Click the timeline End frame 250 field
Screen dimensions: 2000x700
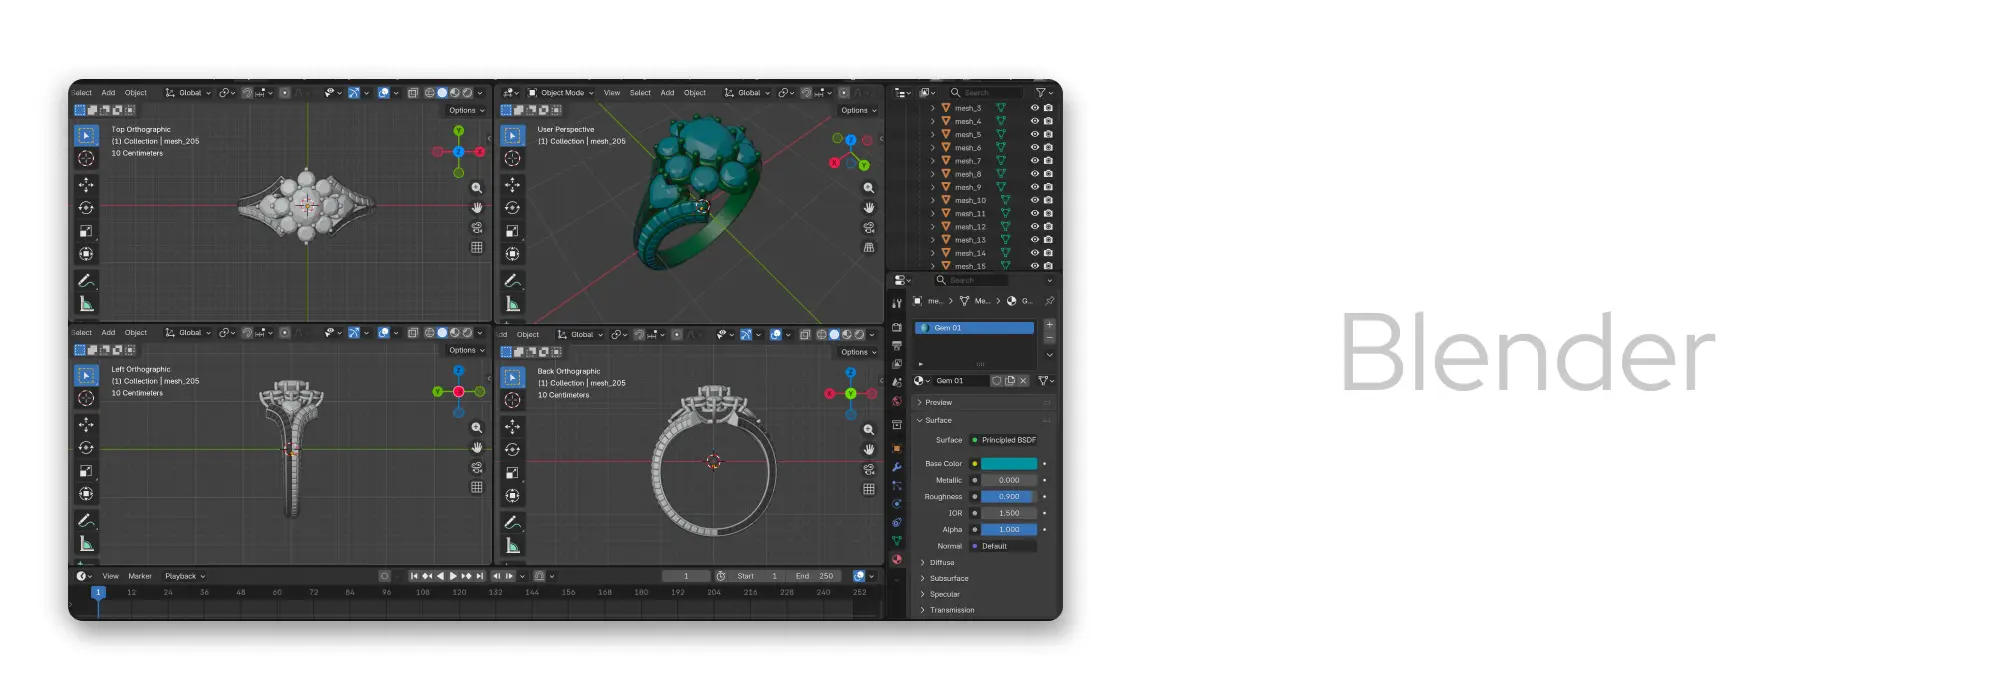(x=815, y=576)
